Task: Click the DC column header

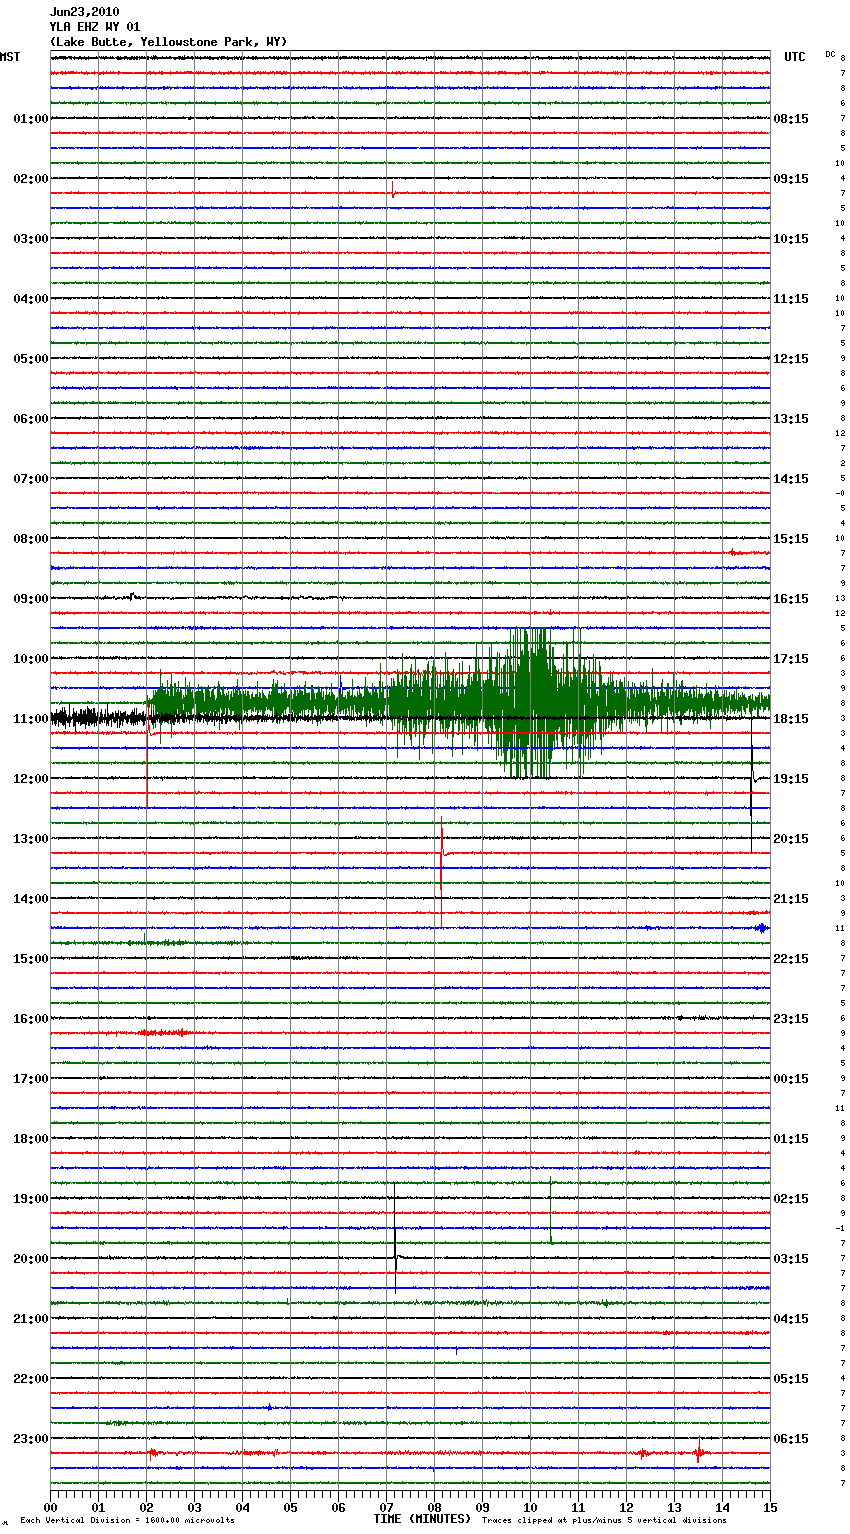Action: coord(830,54)
